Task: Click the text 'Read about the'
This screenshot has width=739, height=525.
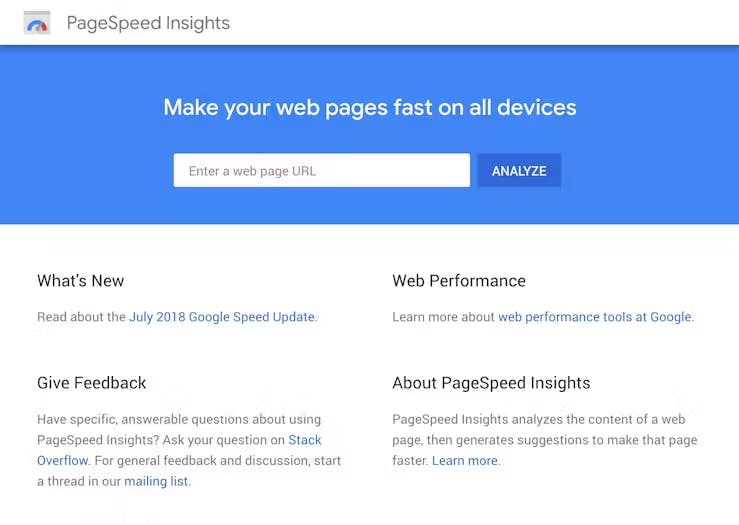Action: coord(81,317)
